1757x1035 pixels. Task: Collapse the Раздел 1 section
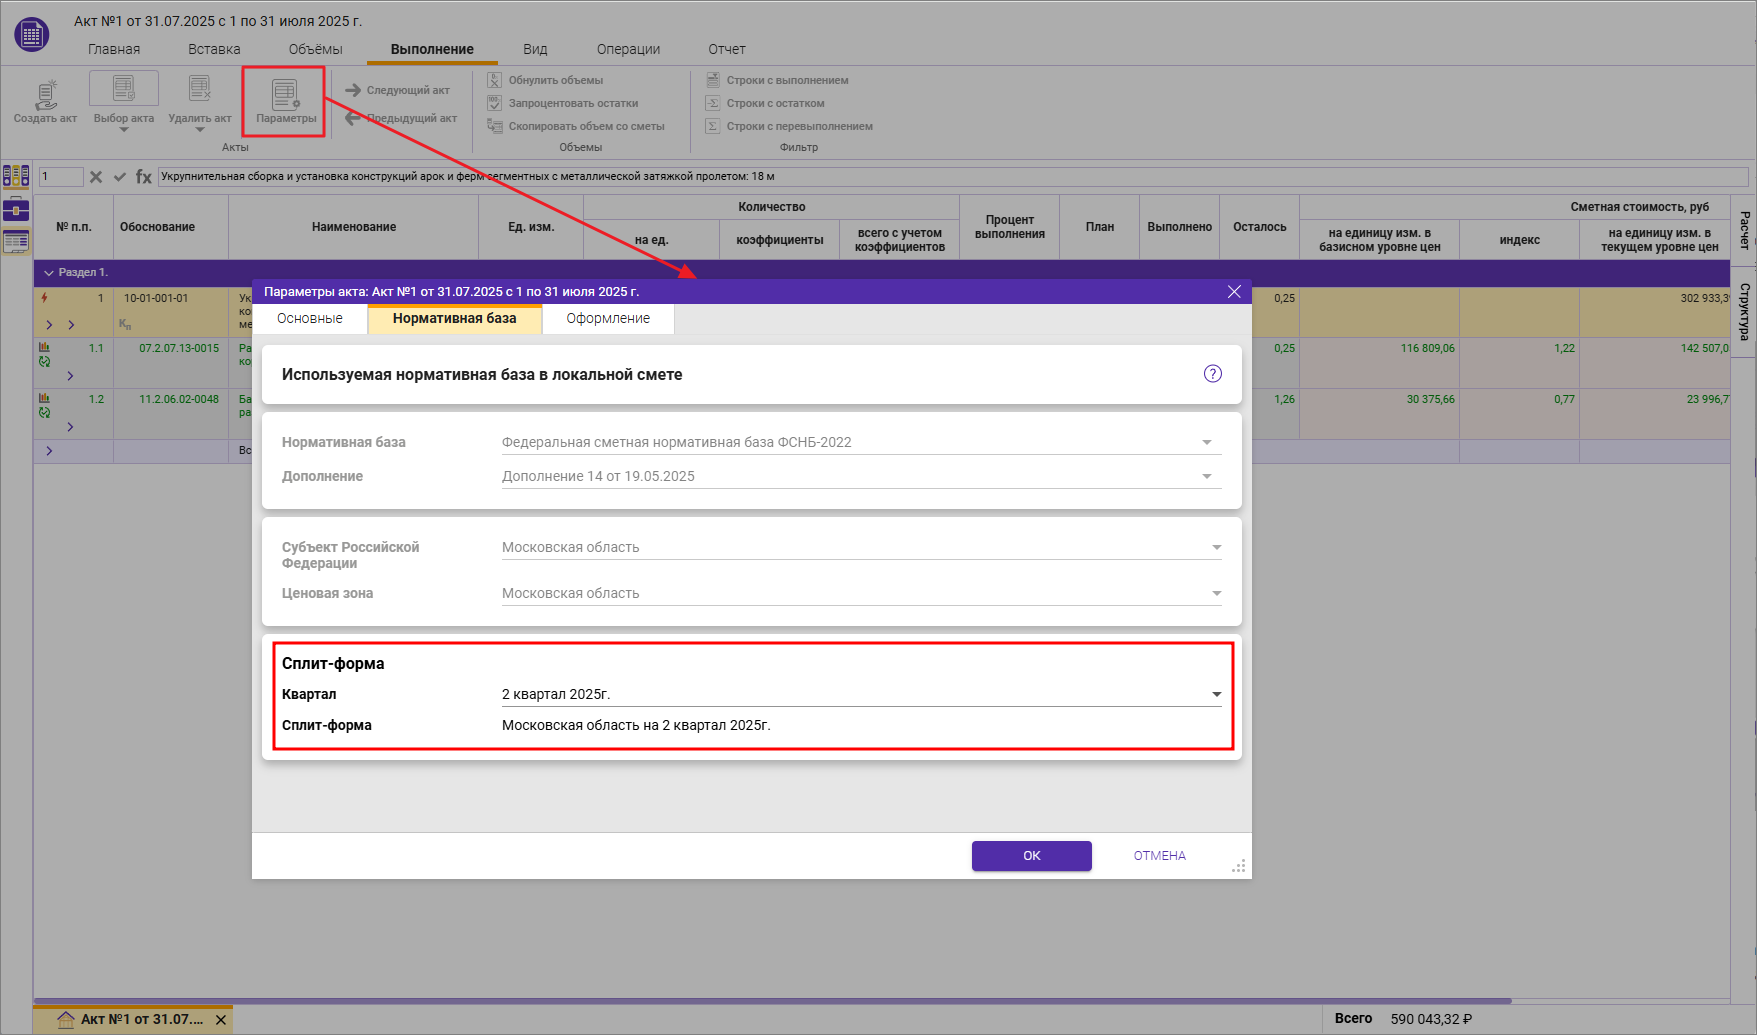(48, 273)
